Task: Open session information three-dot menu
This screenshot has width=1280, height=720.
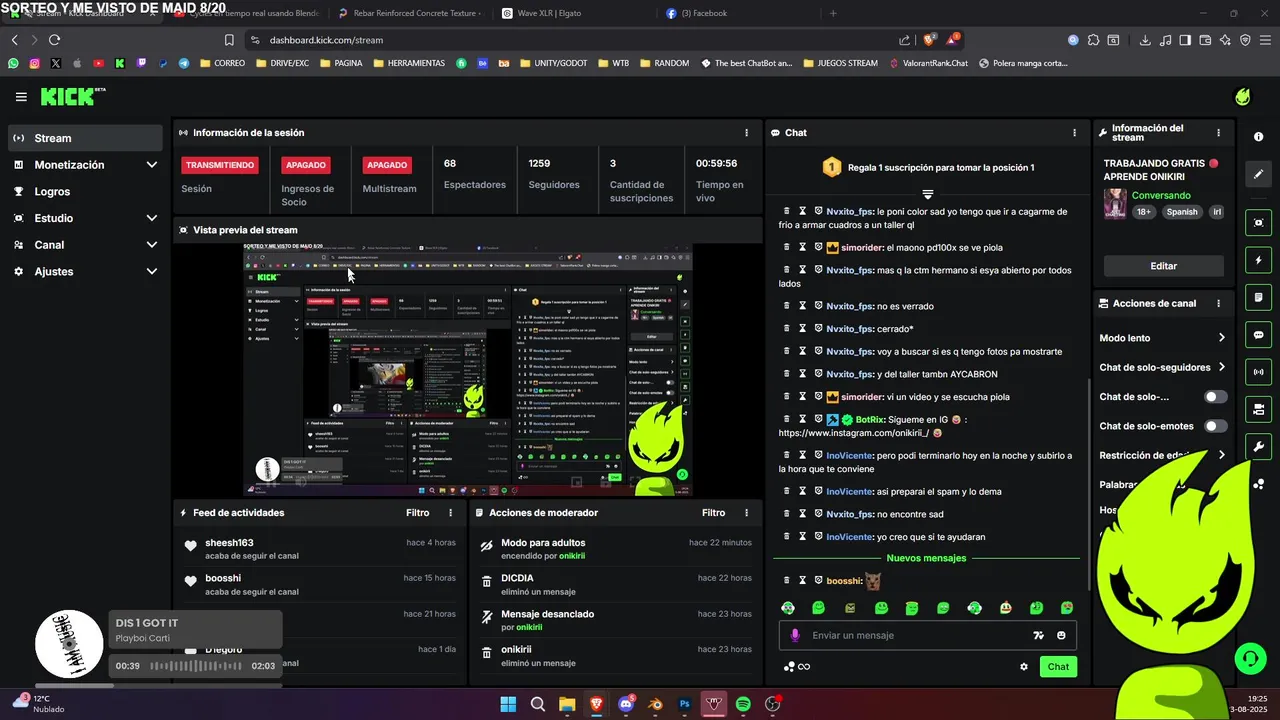Action: point(746,132)
